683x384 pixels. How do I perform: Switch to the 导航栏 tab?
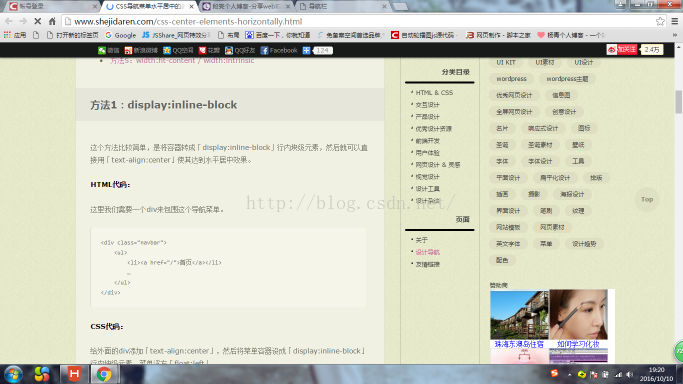342,7
